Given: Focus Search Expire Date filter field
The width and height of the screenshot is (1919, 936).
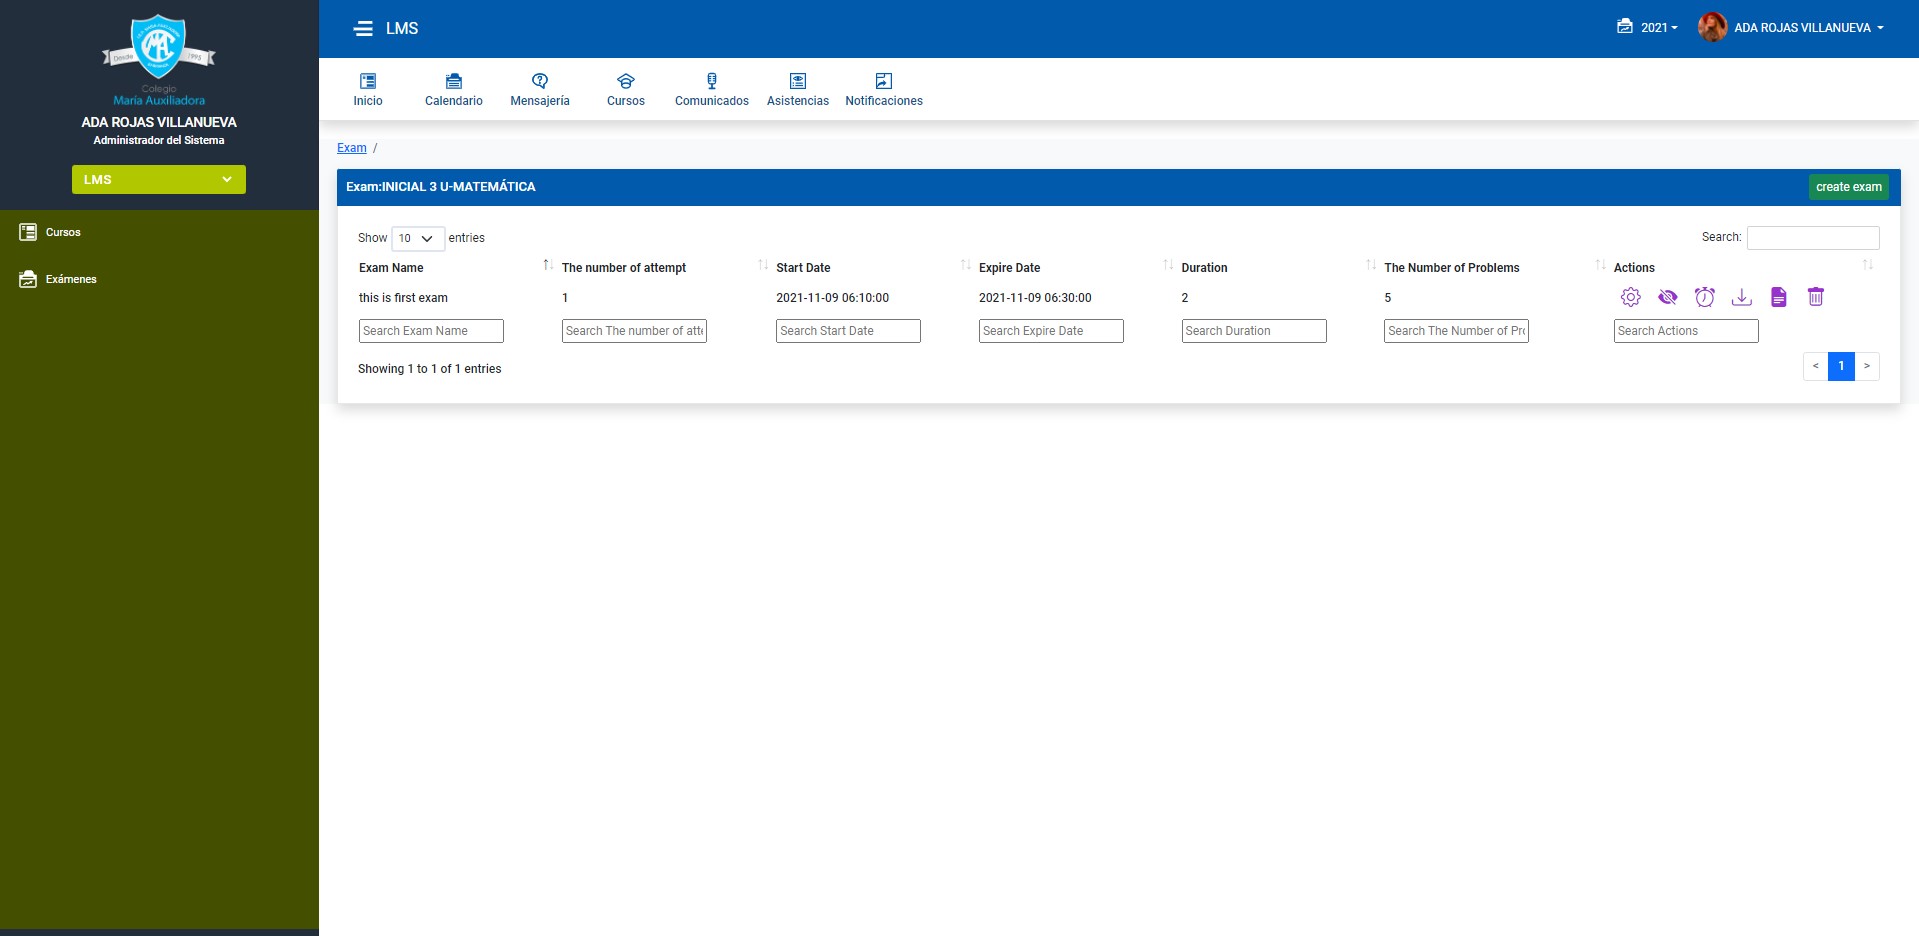Looking at the screenshot, I should tap(1051, 331).
